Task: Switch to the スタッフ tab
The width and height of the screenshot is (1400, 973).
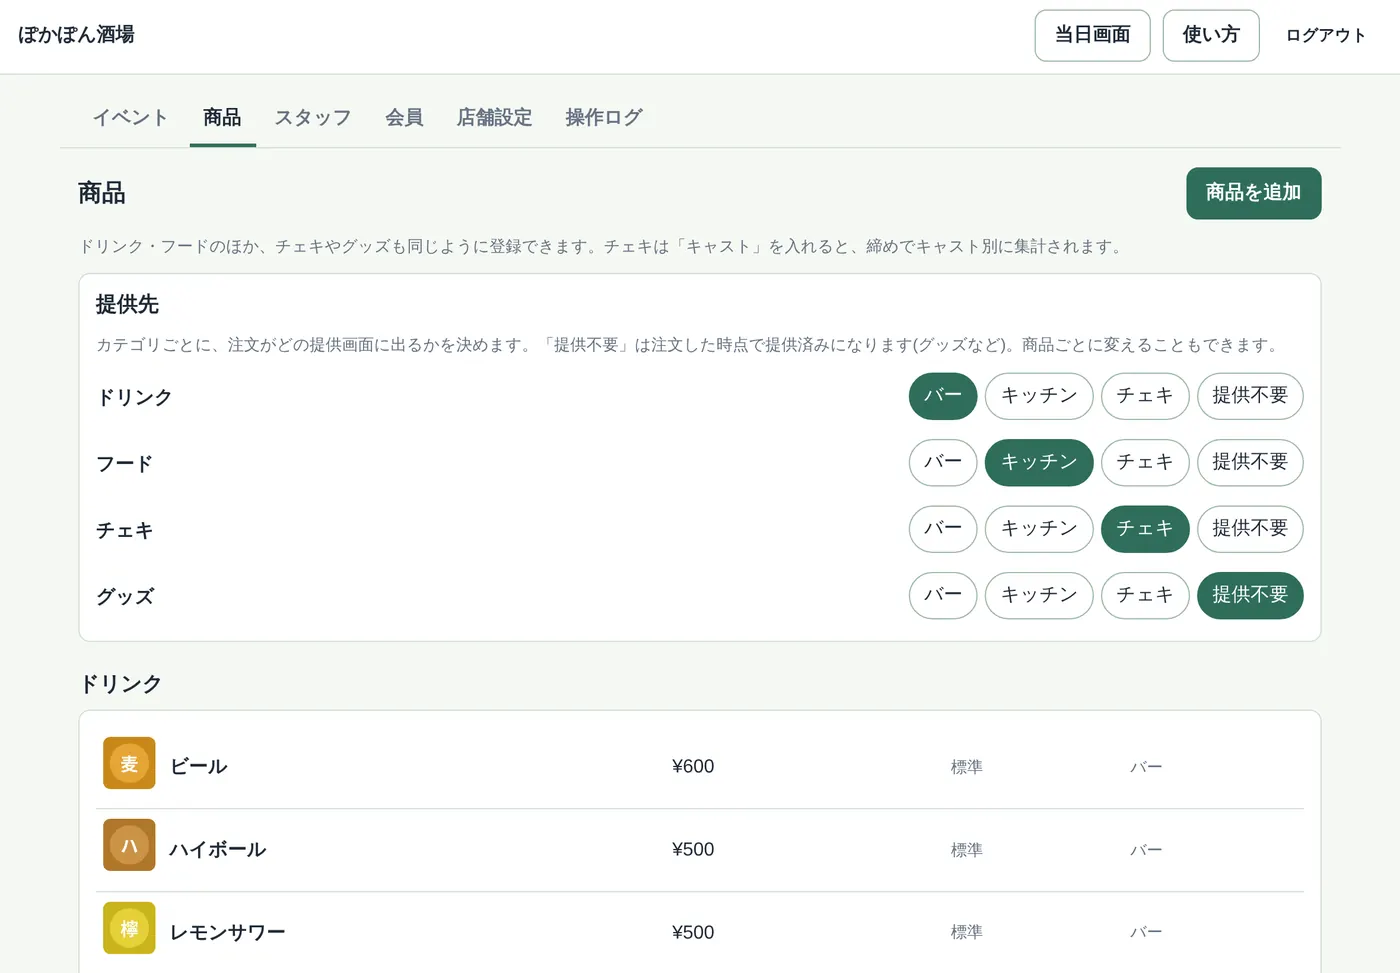Action: tap(313, 118)
